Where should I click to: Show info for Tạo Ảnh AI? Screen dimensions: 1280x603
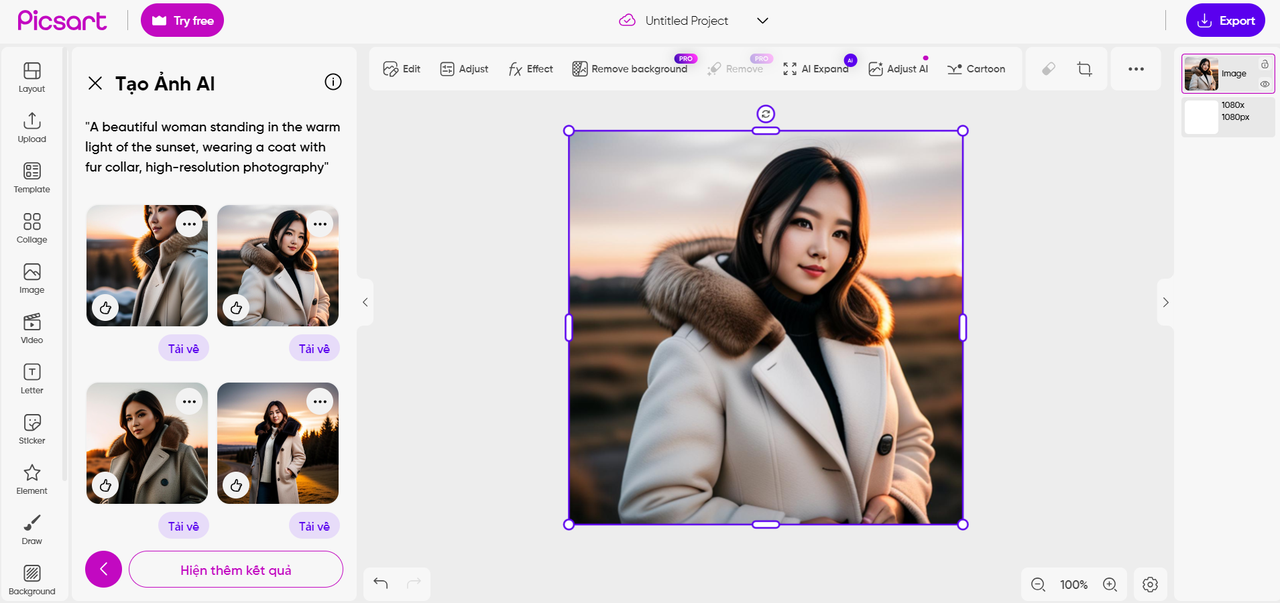[x=333, y=82]
